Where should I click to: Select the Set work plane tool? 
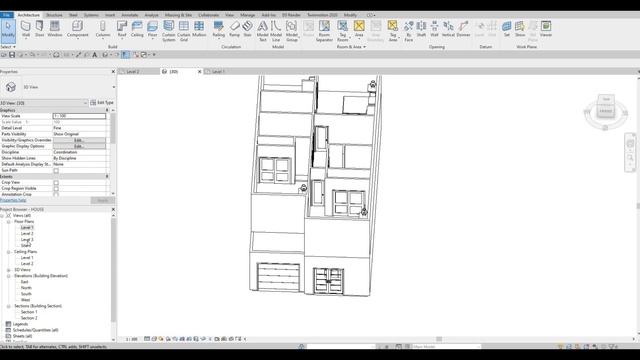point(507,29)
